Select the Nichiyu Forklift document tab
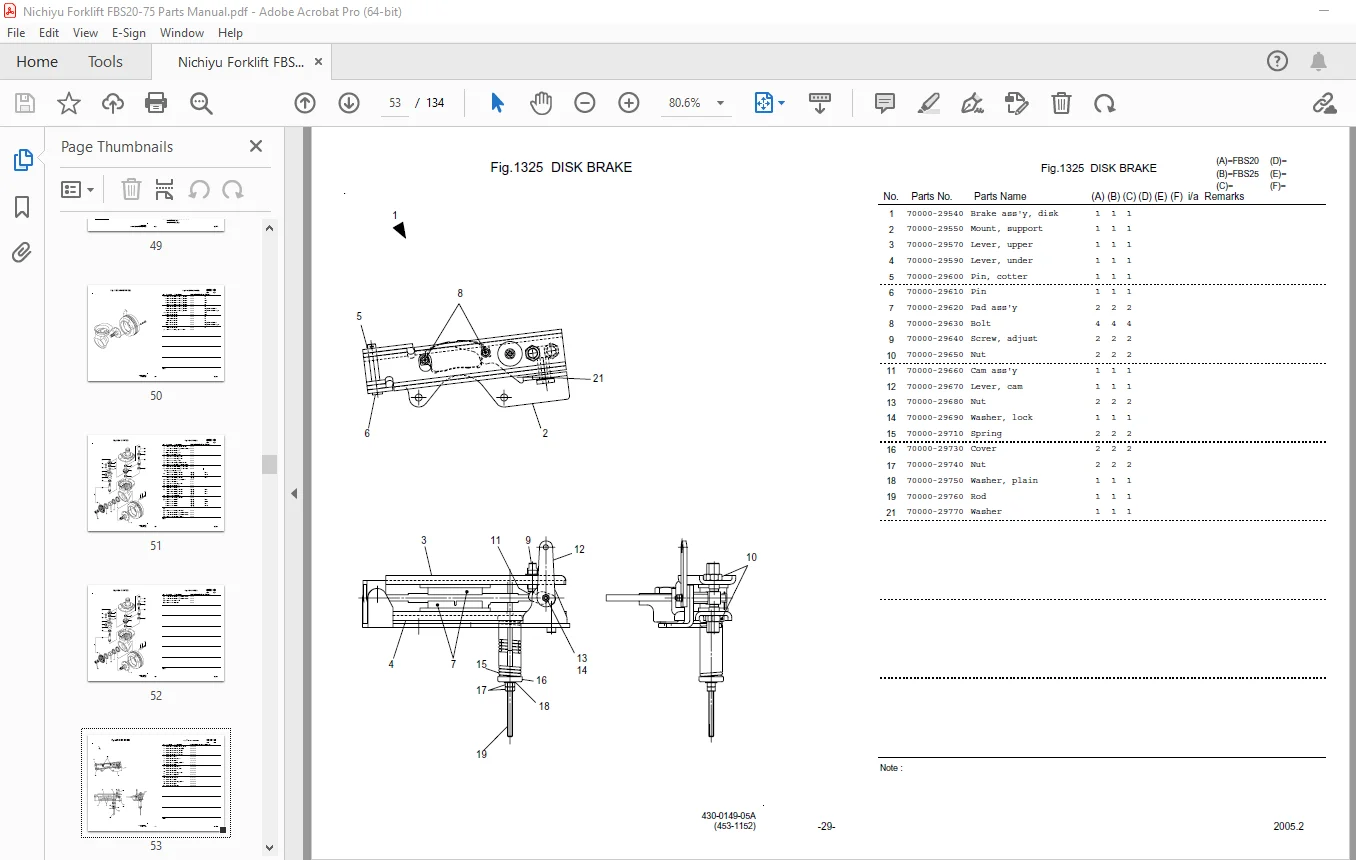Image resolution: width=1356 pixels, height=860 pixels. click(241, 62)
